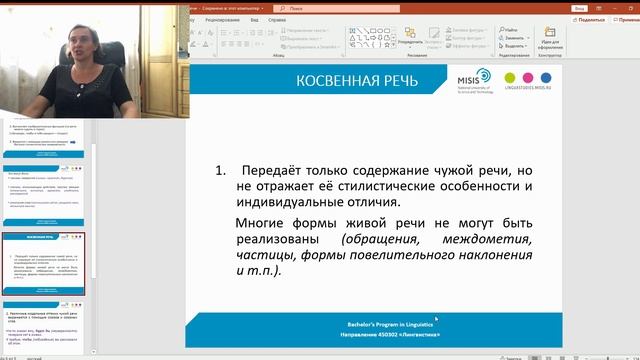Open the Рисование format shape dialog launcher

pyautogui.click(x=492, y=55)
